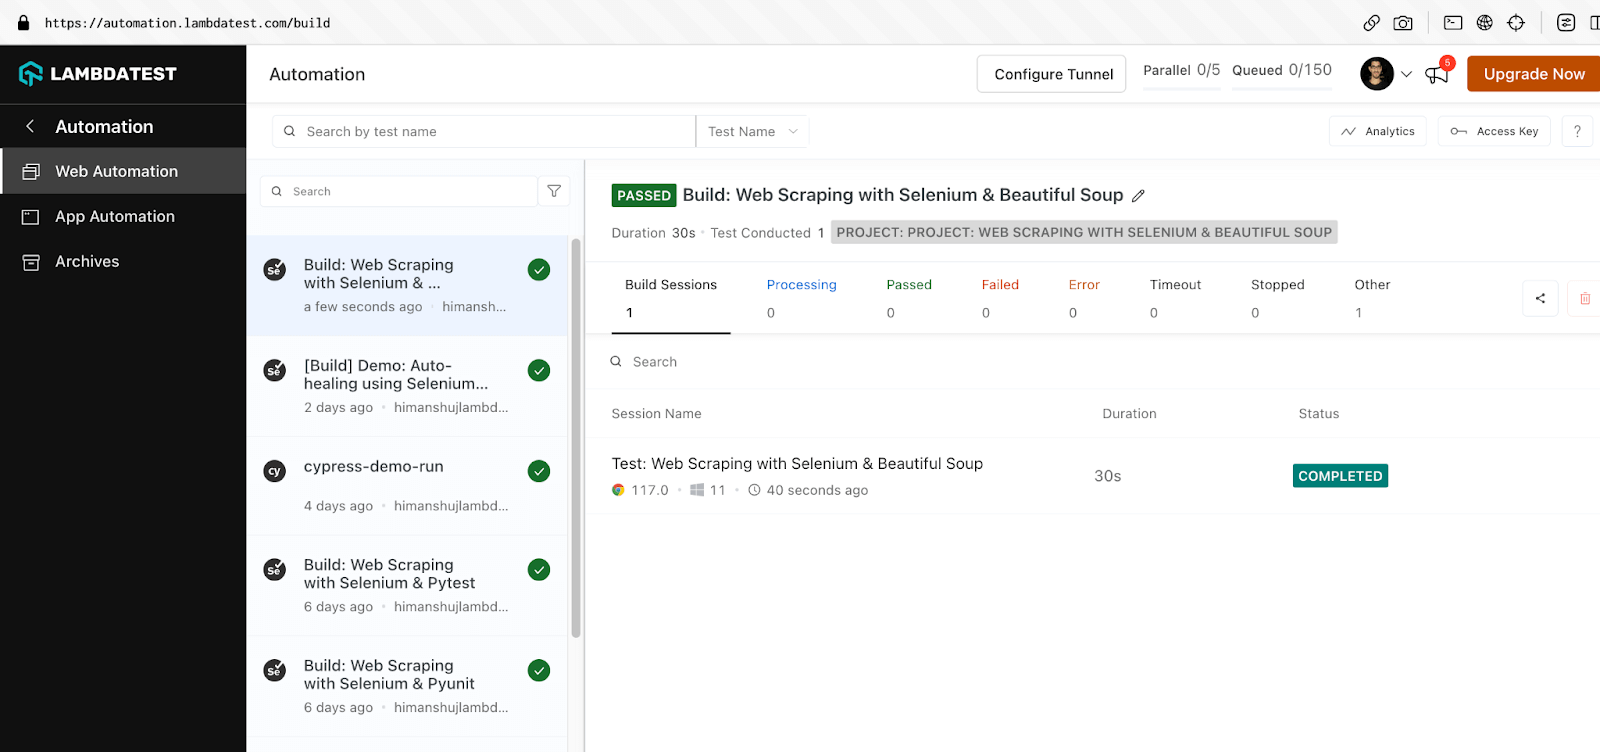Select the Timeout tab
The image size is (1600, 752).
tap(1175, 298)
